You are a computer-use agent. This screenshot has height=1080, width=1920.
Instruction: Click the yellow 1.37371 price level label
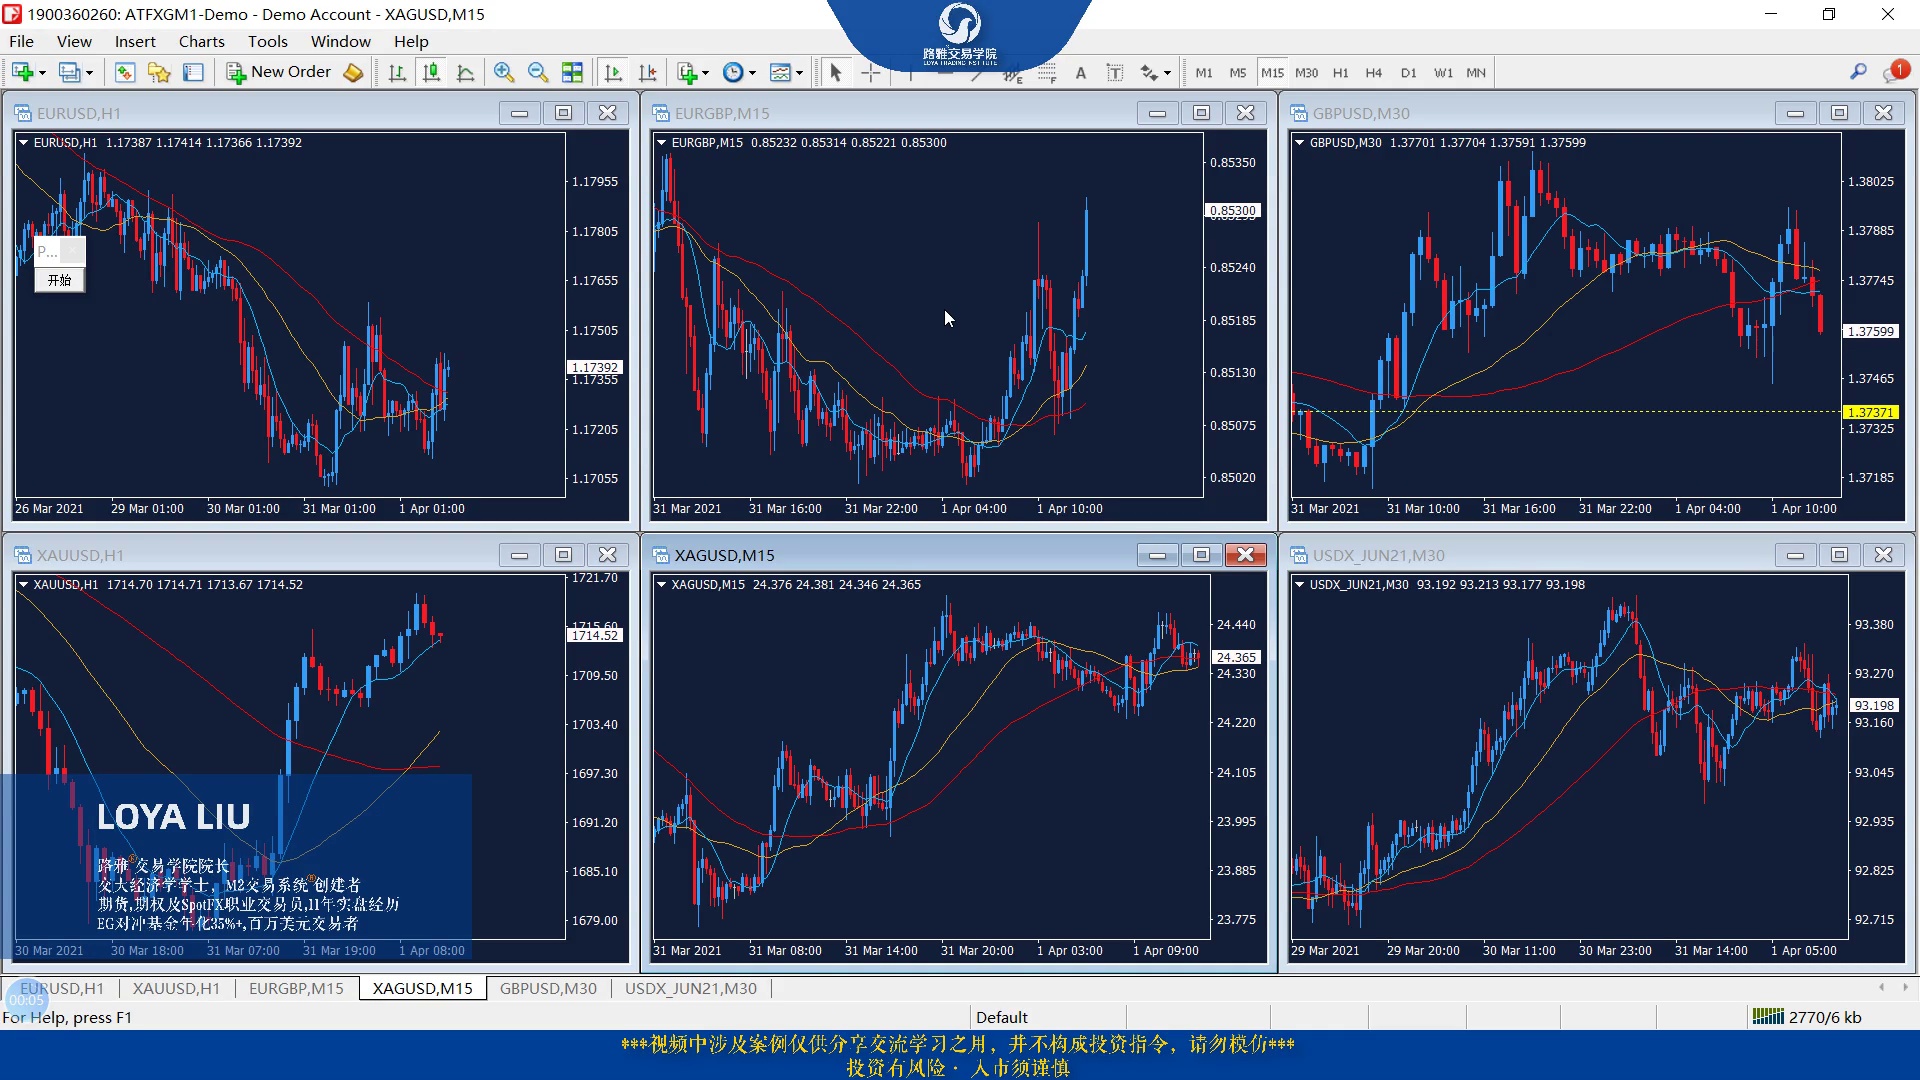pos(1870,412)
